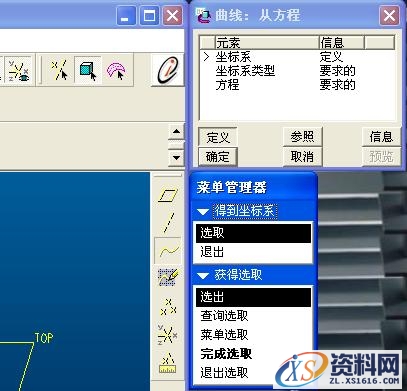This screenshot has width=407, height=391.
Task: Click the scroll down arrow button
Action: point(176,157)
